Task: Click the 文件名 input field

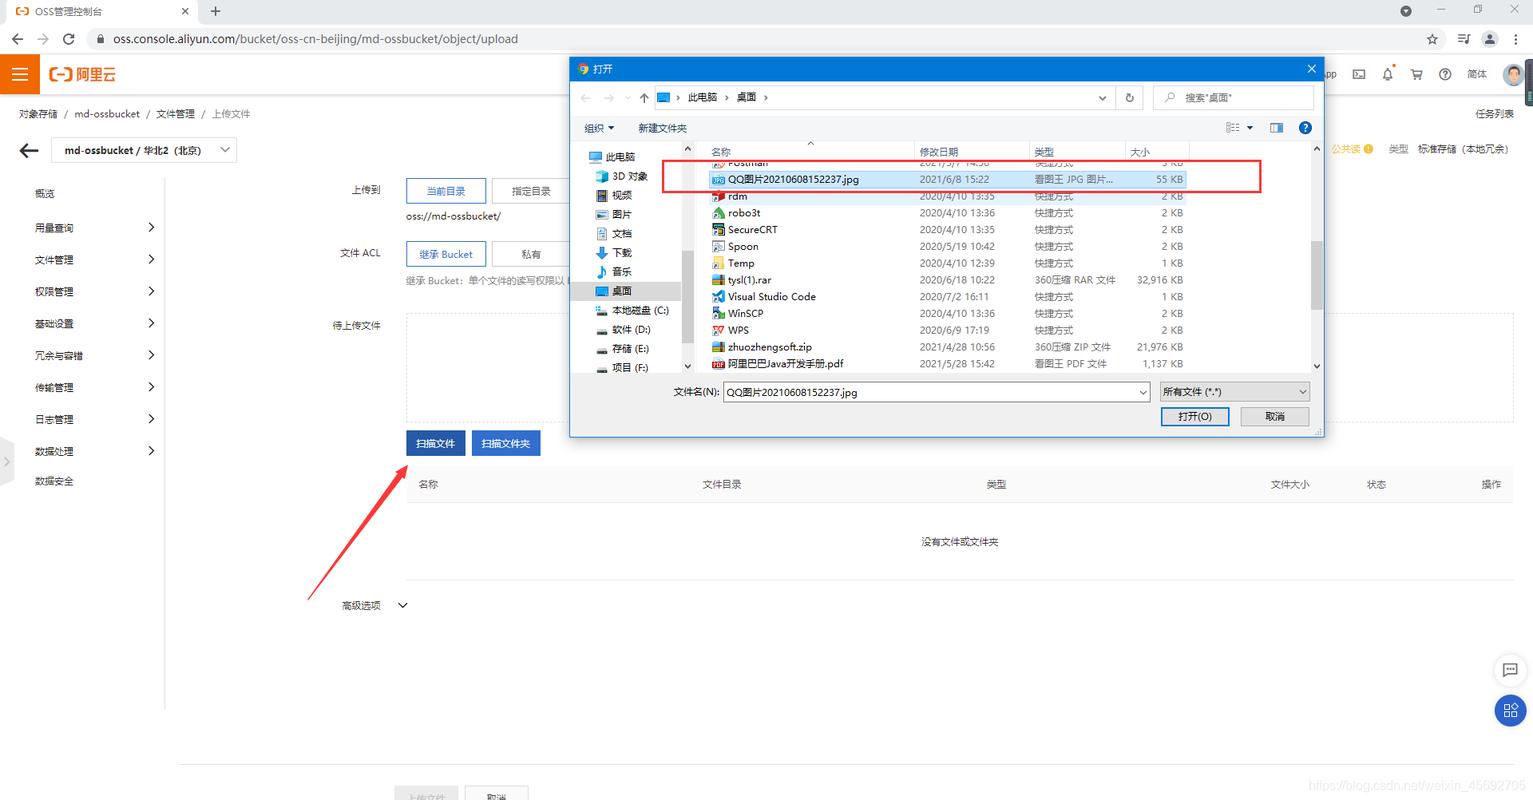Action: click(936, 392)
